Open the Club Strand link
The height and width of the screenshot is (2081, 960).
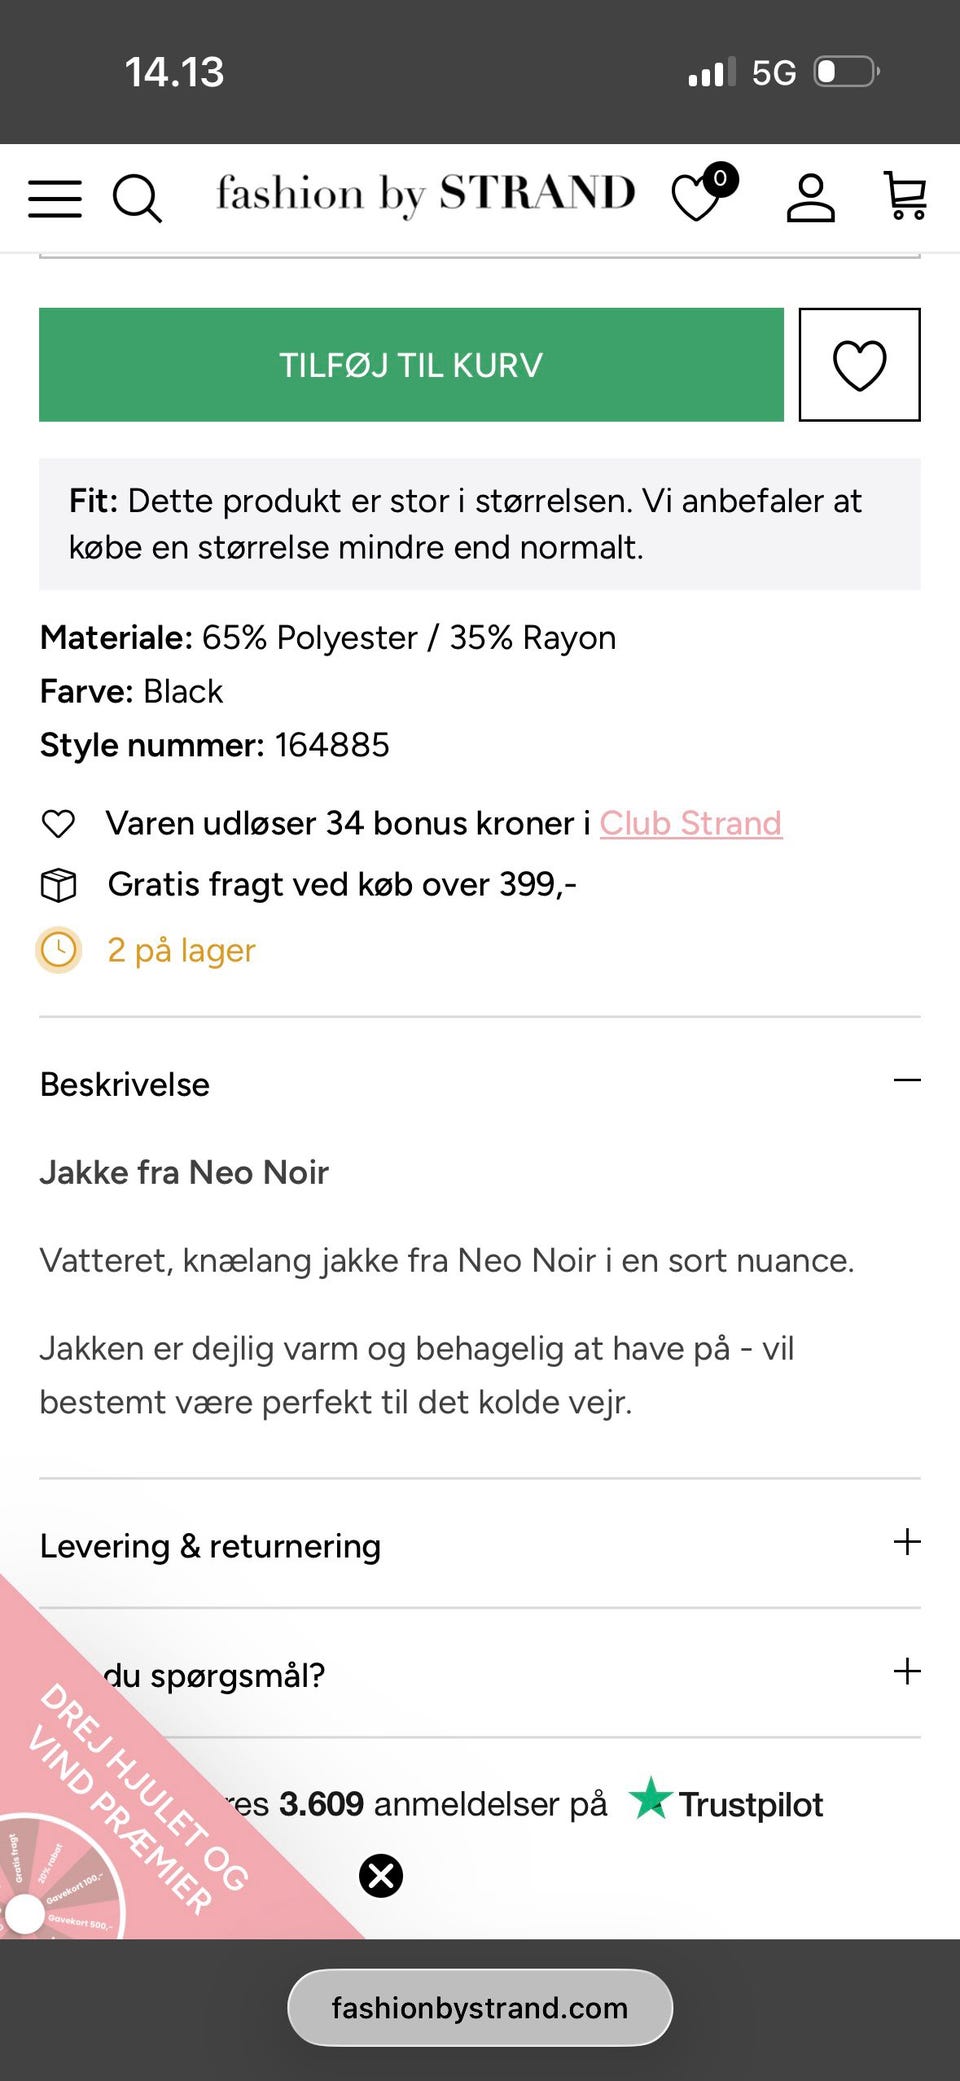690,823
